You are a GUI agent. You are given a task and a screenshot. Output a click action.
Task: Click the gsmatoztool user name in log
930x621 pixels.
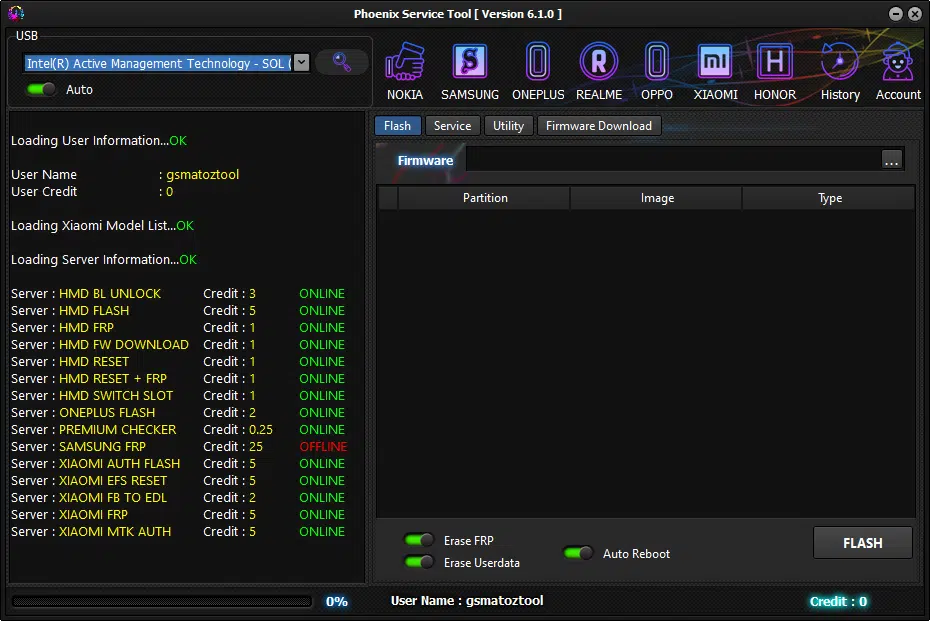click(202, 175)
